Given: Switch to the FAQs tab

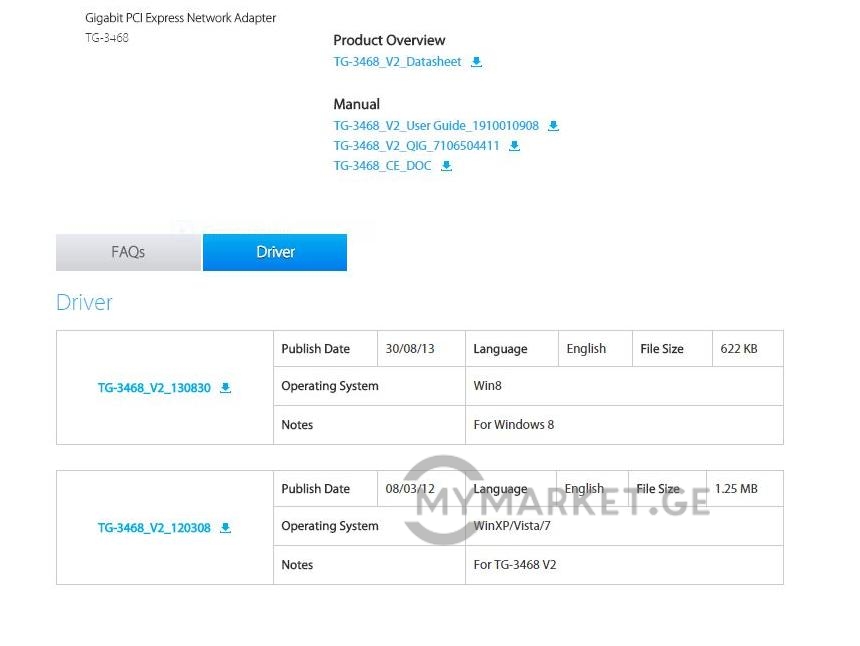Looking at the screenshot, I should coord(128,252).
